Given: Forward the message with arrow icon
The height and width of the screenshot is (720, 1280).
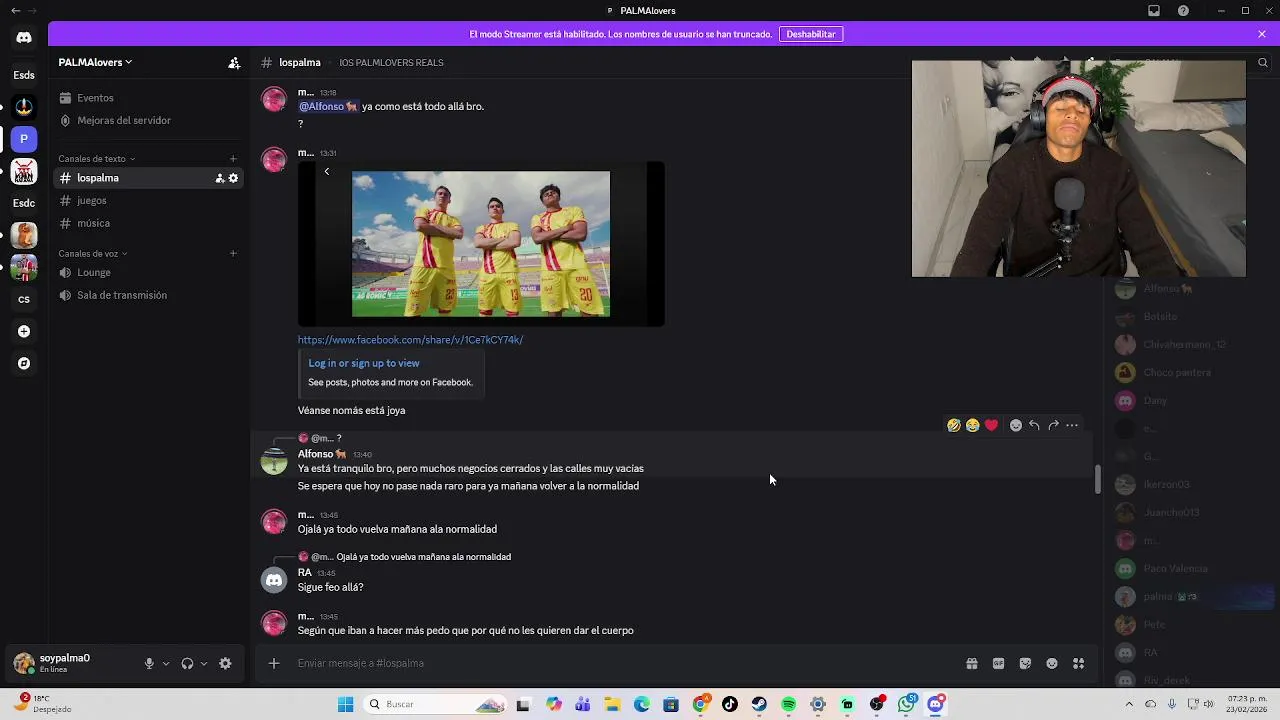Looking at the screenshot, I should coord(1053,425).
